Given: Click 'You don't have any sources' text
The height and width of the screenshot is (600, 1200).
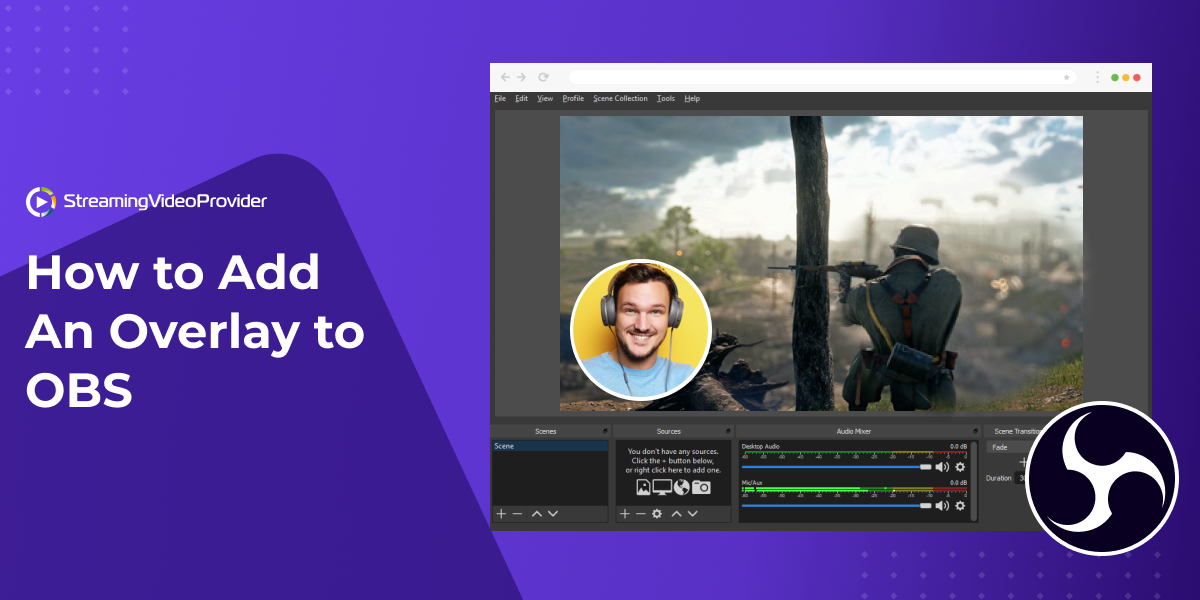Looking at the screenshot, I should 673,452.
